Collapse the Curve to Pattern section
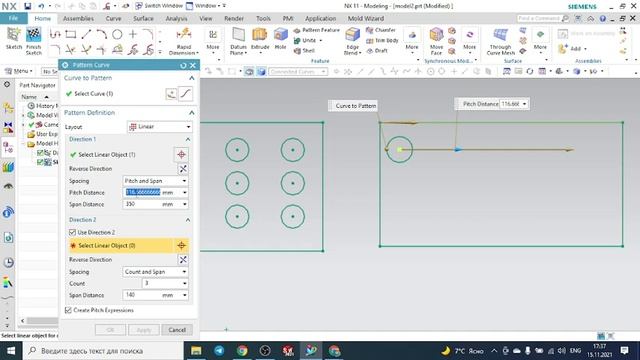This screenshot has width=640, height=360. (191, 78)
